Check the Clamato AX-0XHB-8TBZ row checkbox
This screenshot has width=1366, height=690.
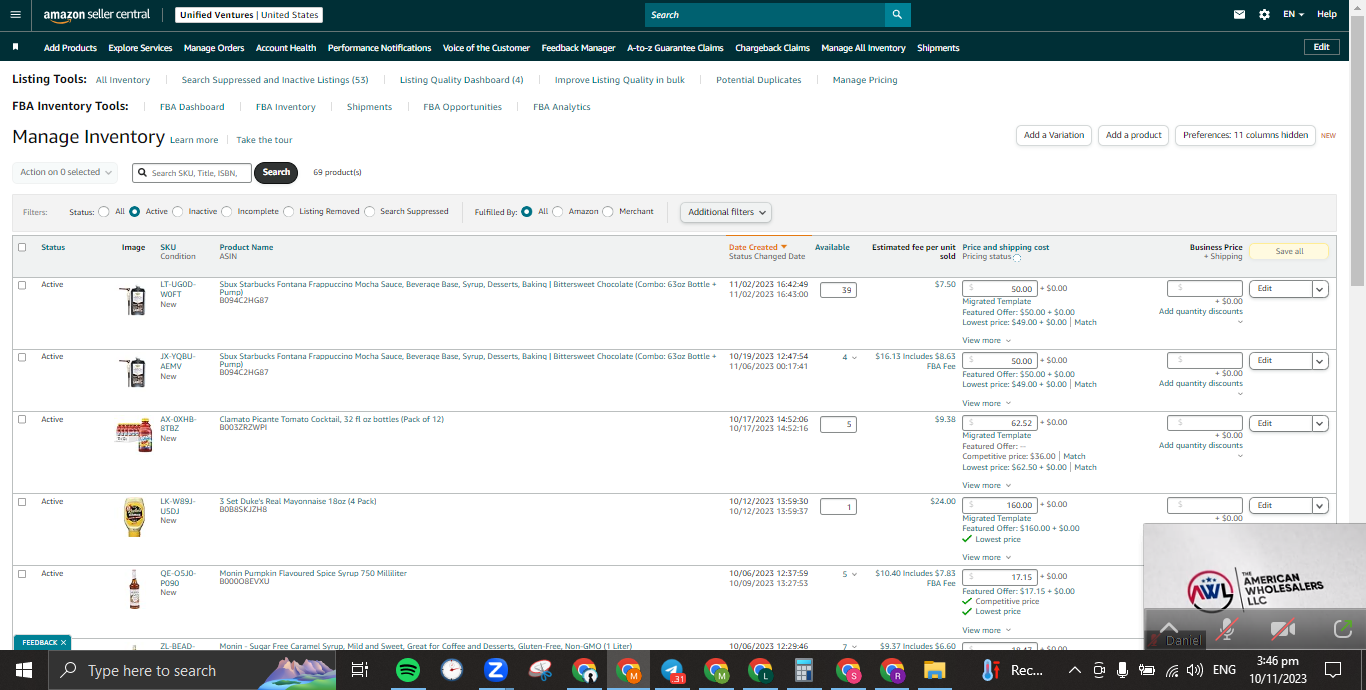click(x=22, y=419)
